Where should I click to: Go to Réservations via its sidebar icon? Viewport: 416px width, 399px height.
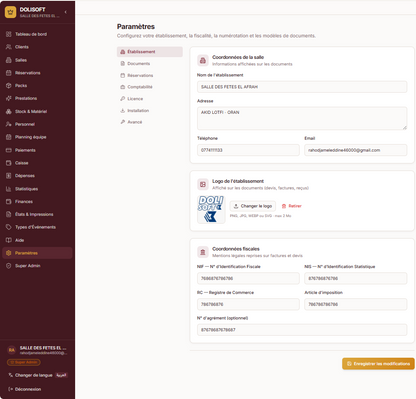[9, 73]
